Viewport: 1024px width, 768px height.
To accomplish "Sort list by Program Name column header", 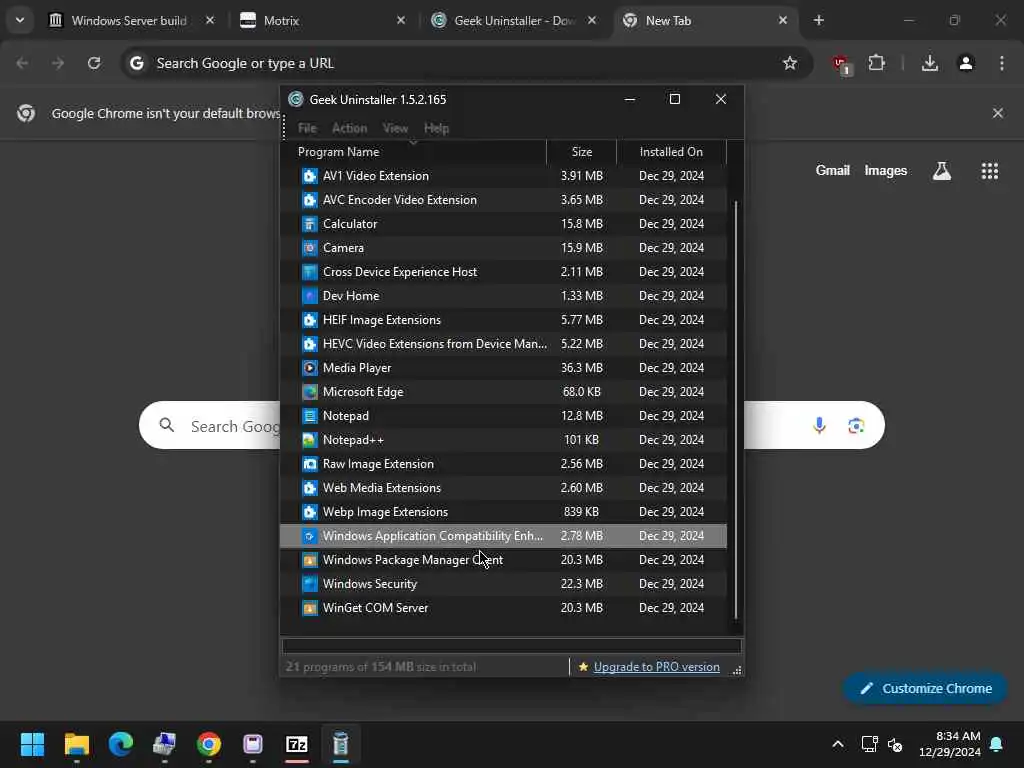I will point(413,152).
